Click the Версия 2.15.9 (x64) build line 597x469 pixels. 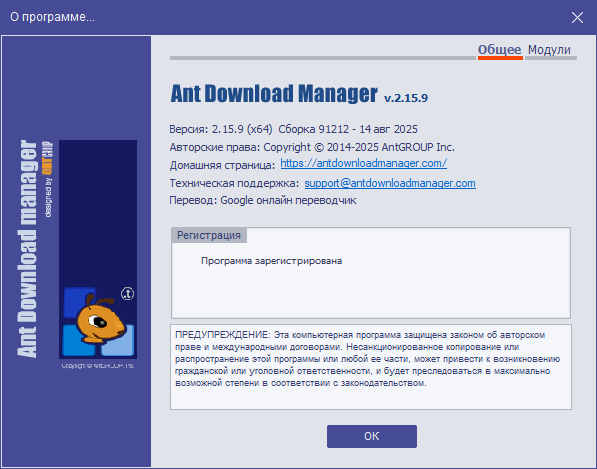[x=293, y=129]
